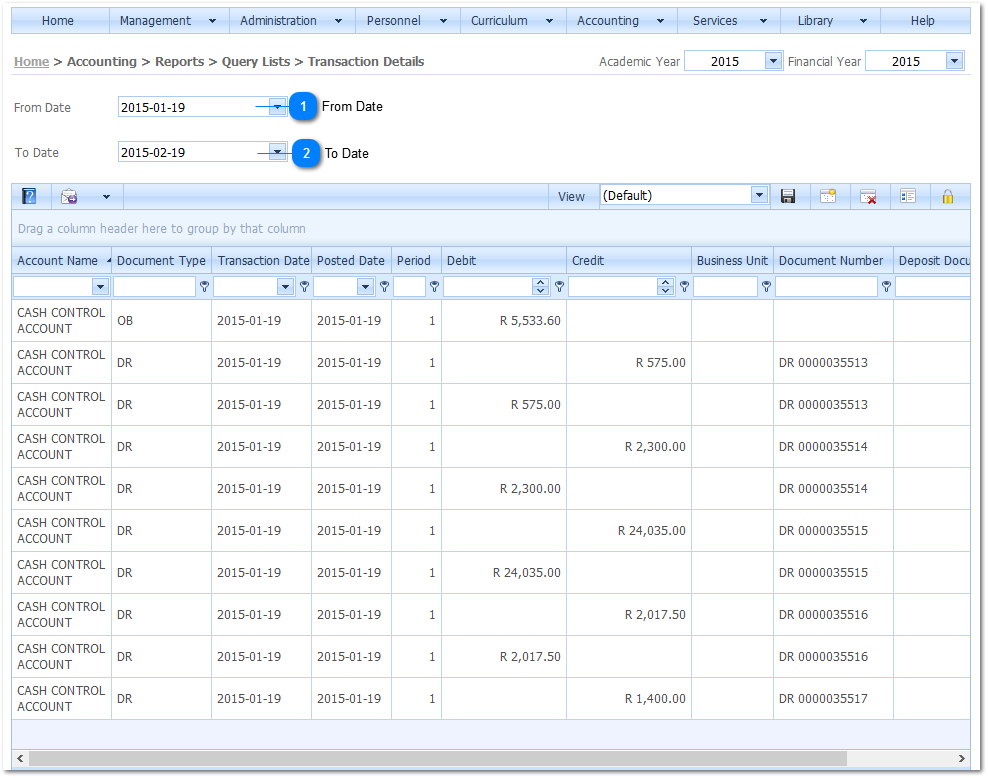Open the Academic Year dropdown

coord(772,62)
